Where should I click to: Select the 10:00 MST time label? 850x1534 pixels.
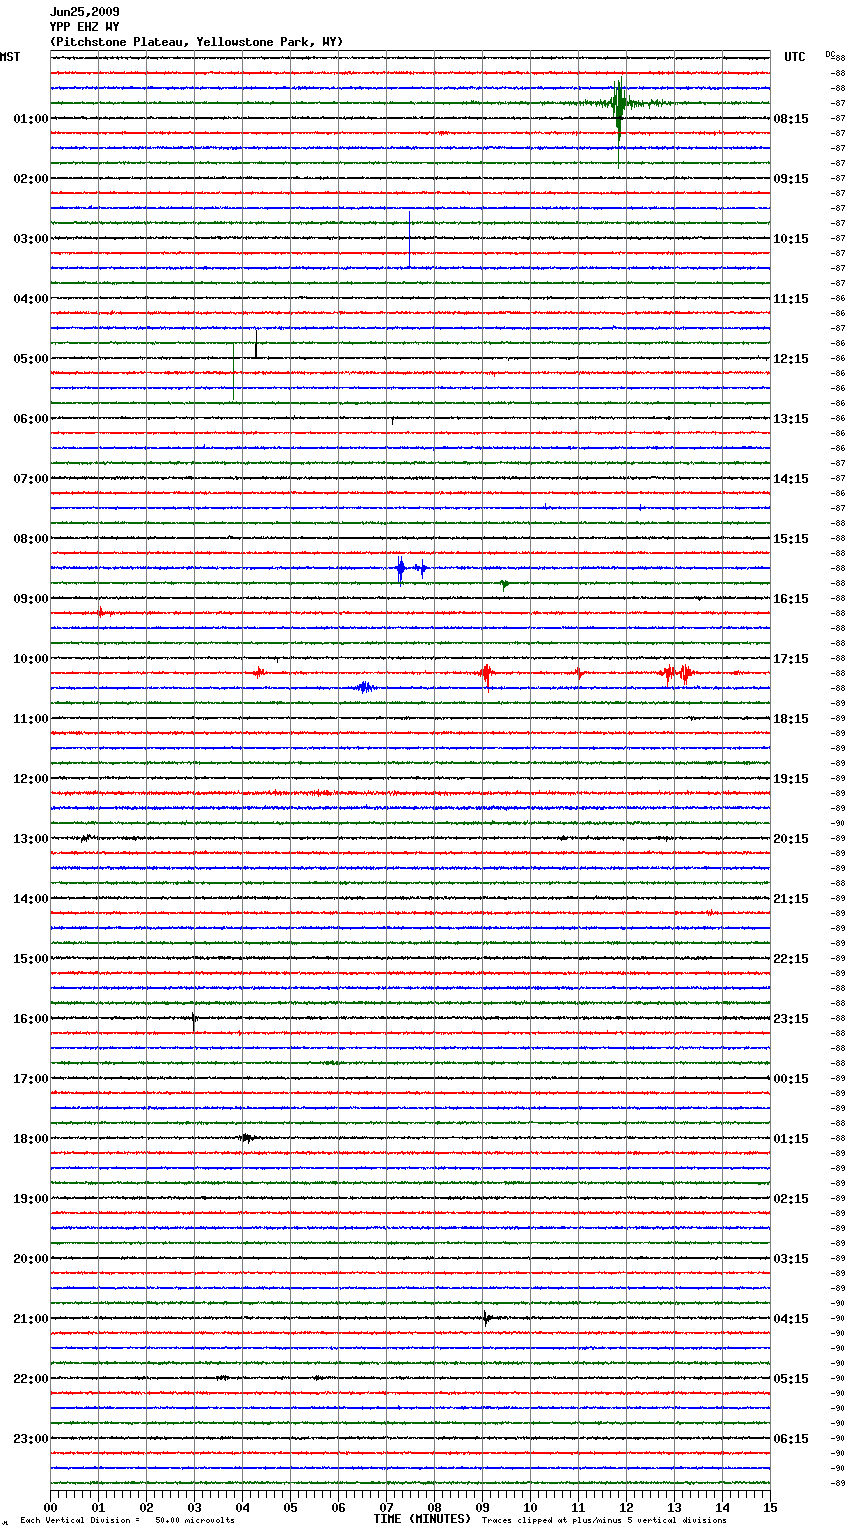click(x=31, y=659)
